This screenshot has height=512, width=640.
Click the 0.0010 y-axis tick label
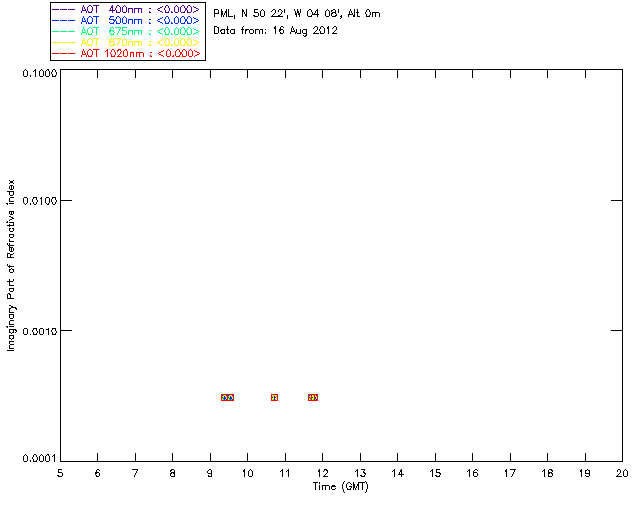[40, 331]
